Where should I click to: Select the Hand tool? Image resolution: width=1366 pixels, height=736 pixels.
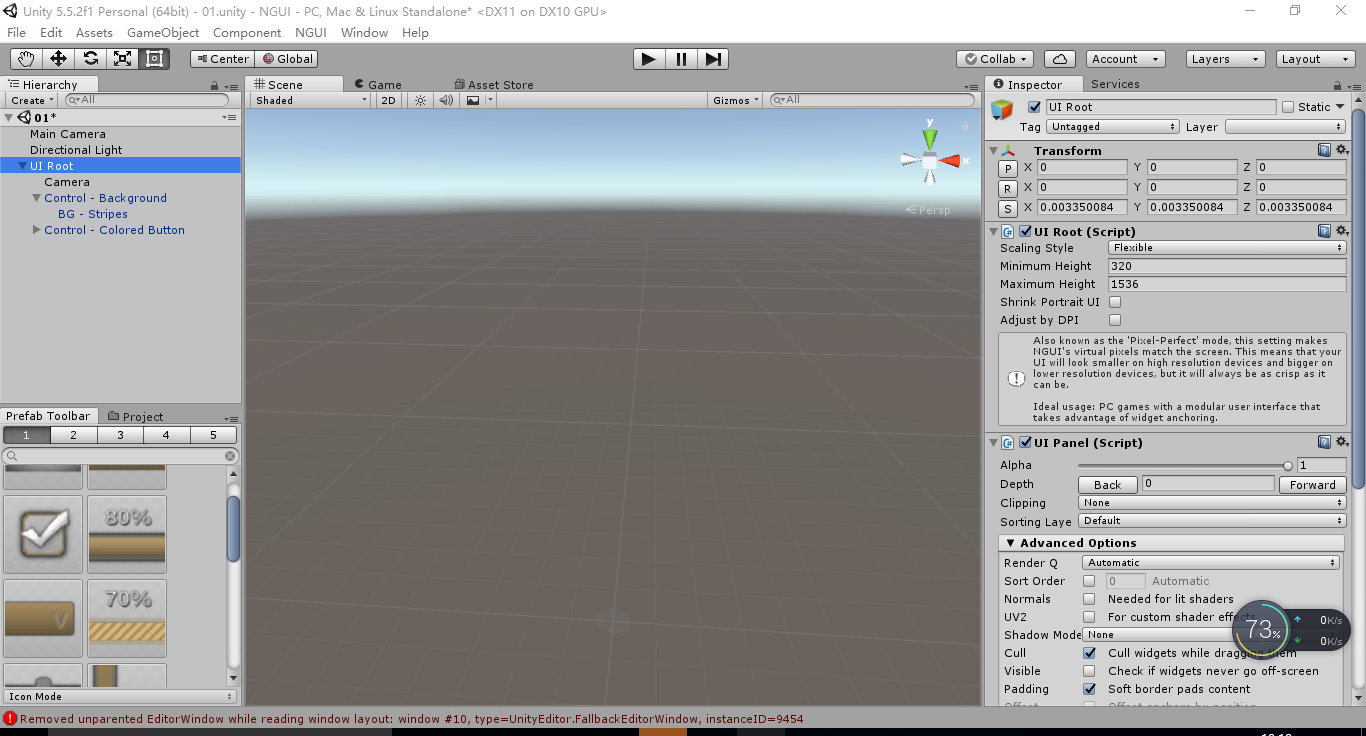(x=27, y=59)
